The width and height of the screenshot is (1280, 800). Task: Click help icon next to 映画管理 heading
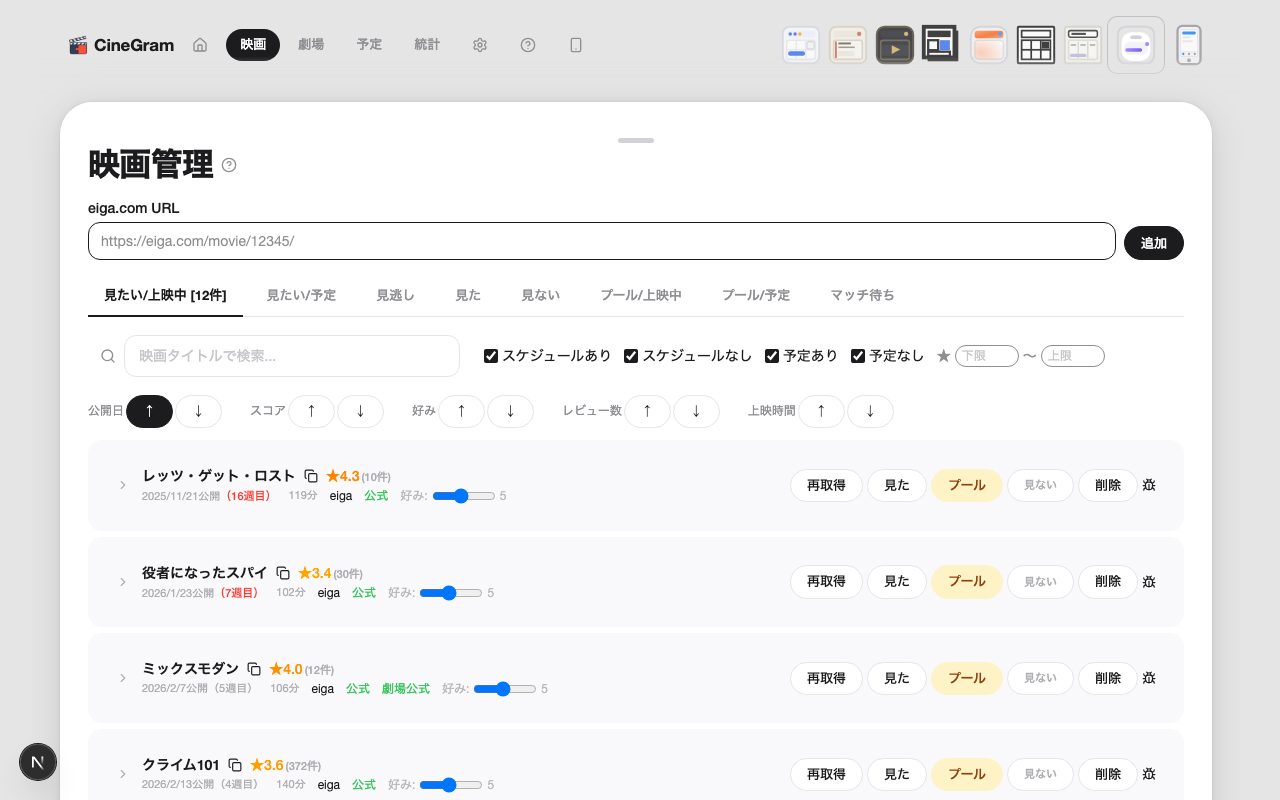[x=229, y=165]
